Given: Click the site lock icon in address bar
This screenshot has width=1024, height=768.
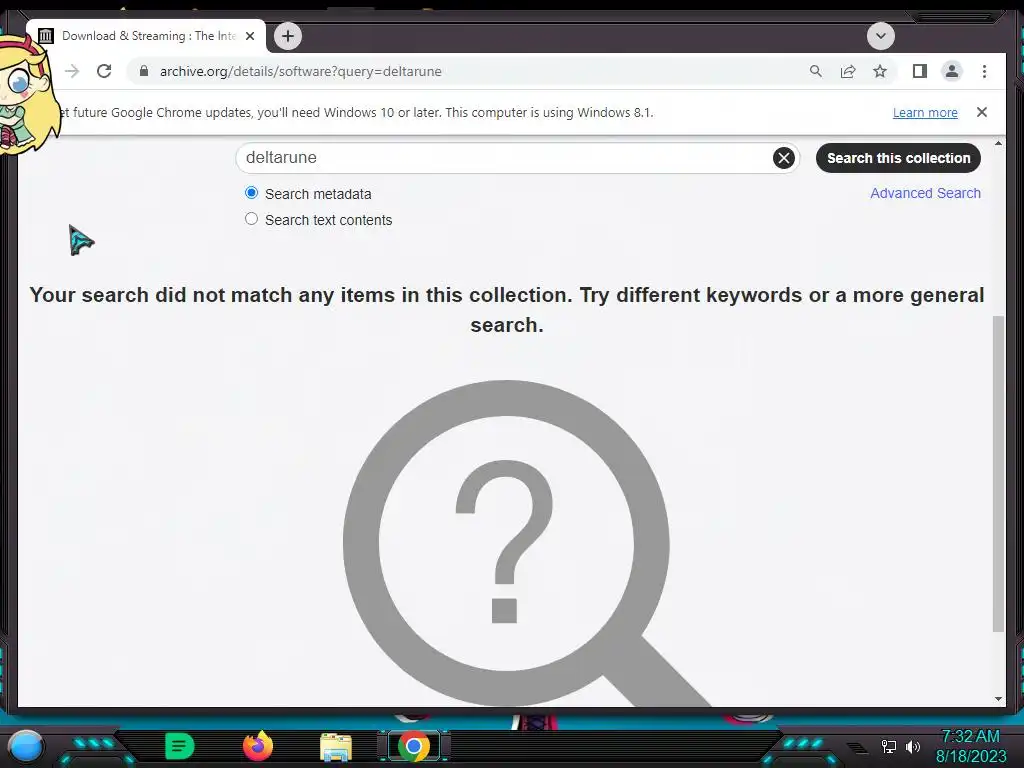Looking at the screenshot, I should click(x=144, y=71).
